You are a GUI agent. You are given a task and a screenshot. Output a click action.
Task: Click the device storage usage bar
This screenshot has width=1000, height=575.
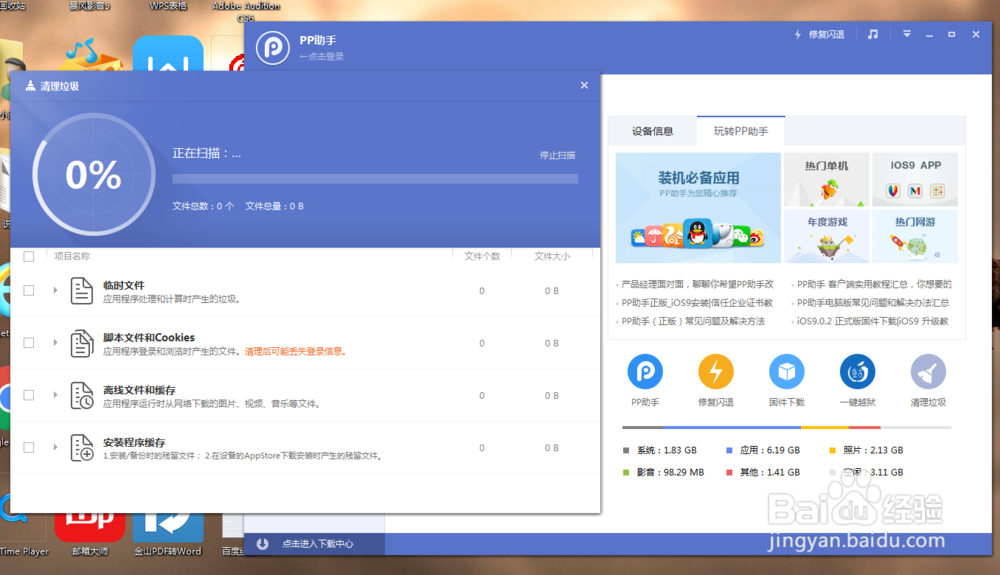(786, 427)
